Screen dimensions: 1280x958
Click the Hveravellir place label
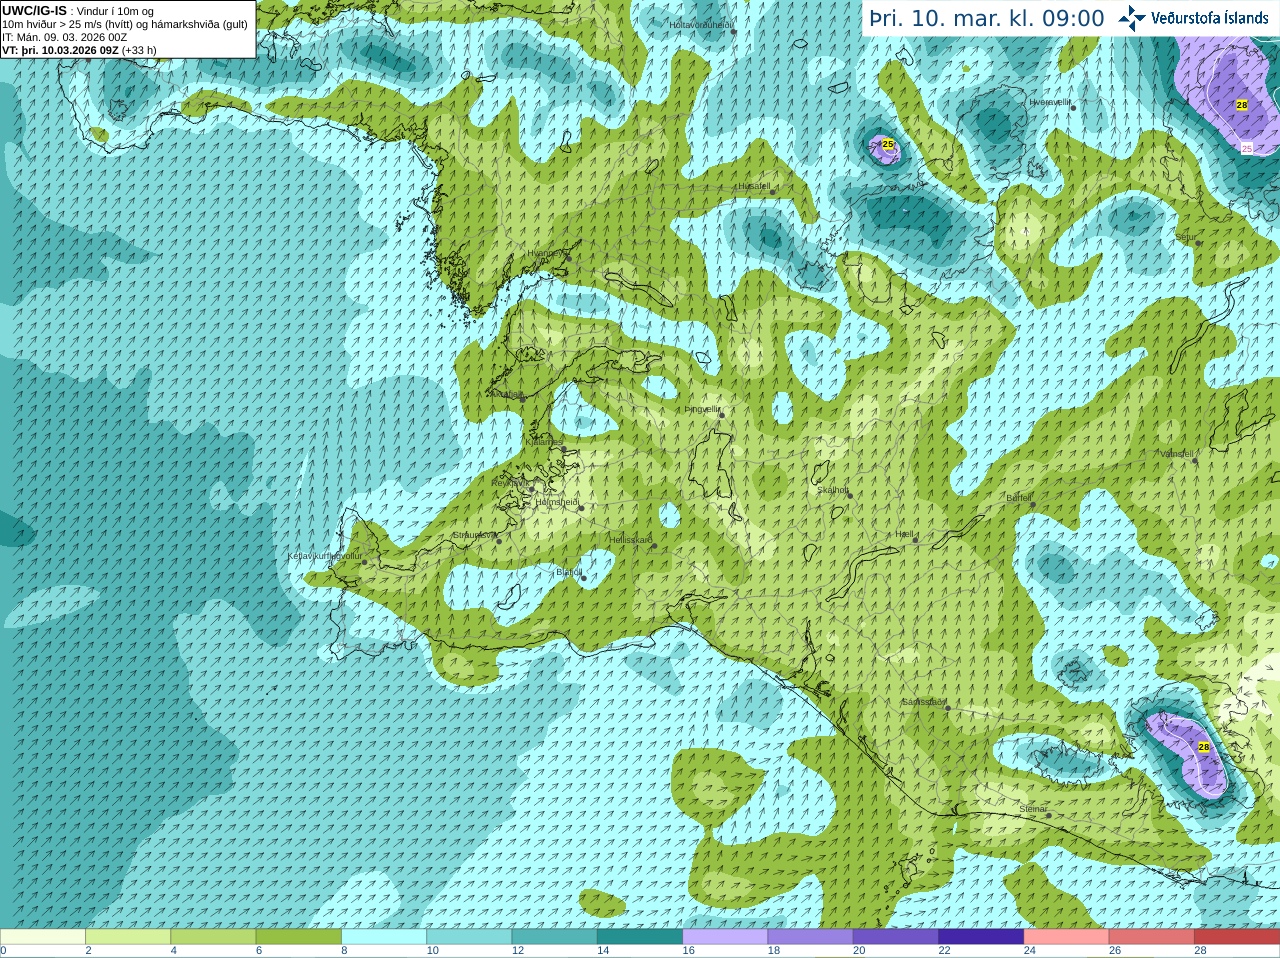[1050, 102]
